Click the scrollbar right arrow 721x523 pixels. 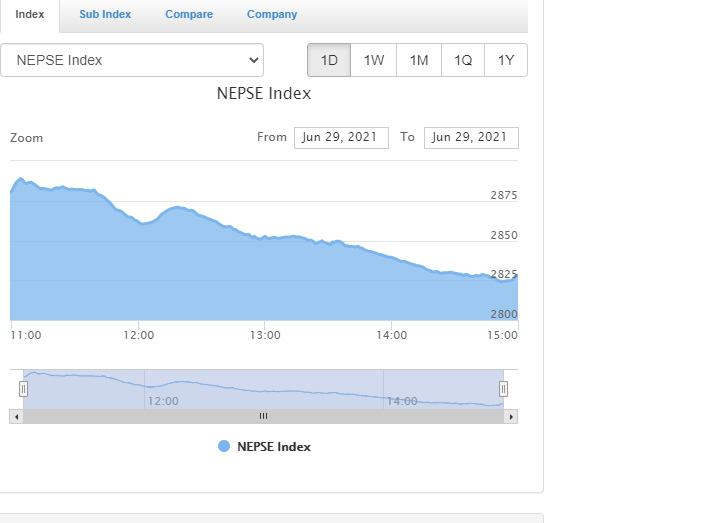click(511, 416)
